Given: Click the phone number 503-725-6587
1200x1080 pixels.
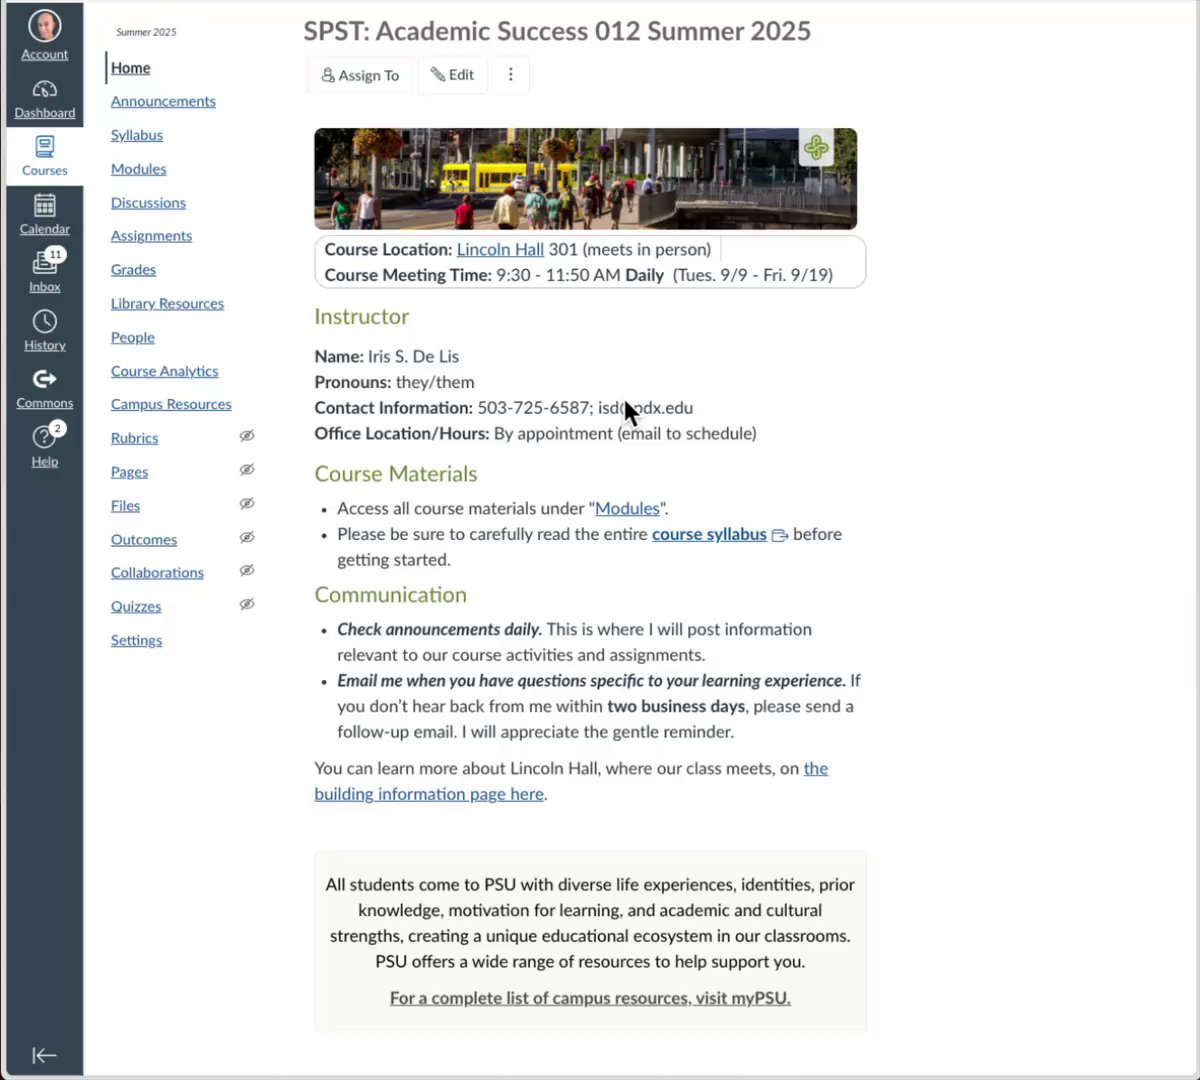Looking at the screenshot, I should click(533, 408).
